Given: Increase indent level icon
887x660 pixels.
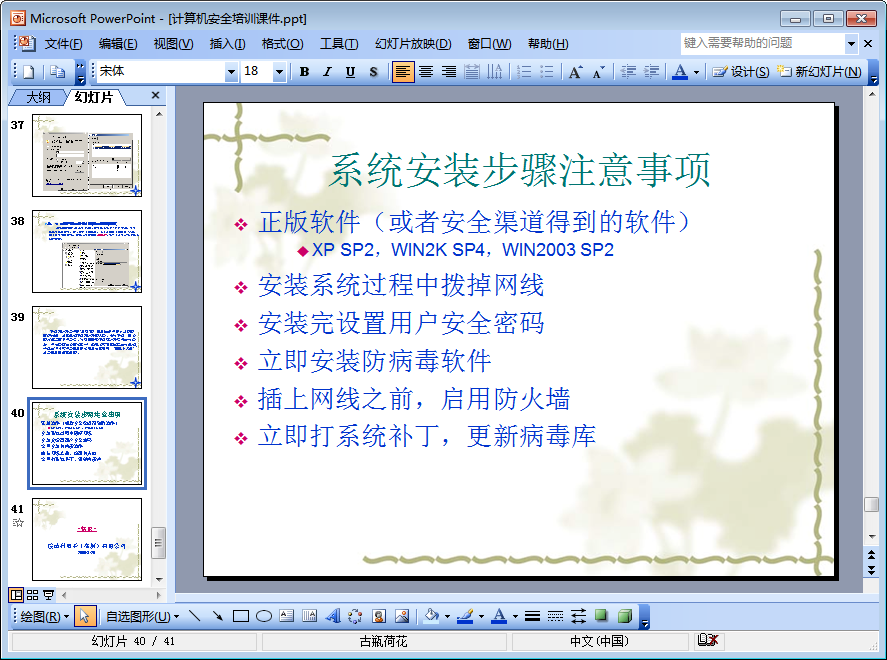Looking at the screenshot, I should click(x=651, y=72).
